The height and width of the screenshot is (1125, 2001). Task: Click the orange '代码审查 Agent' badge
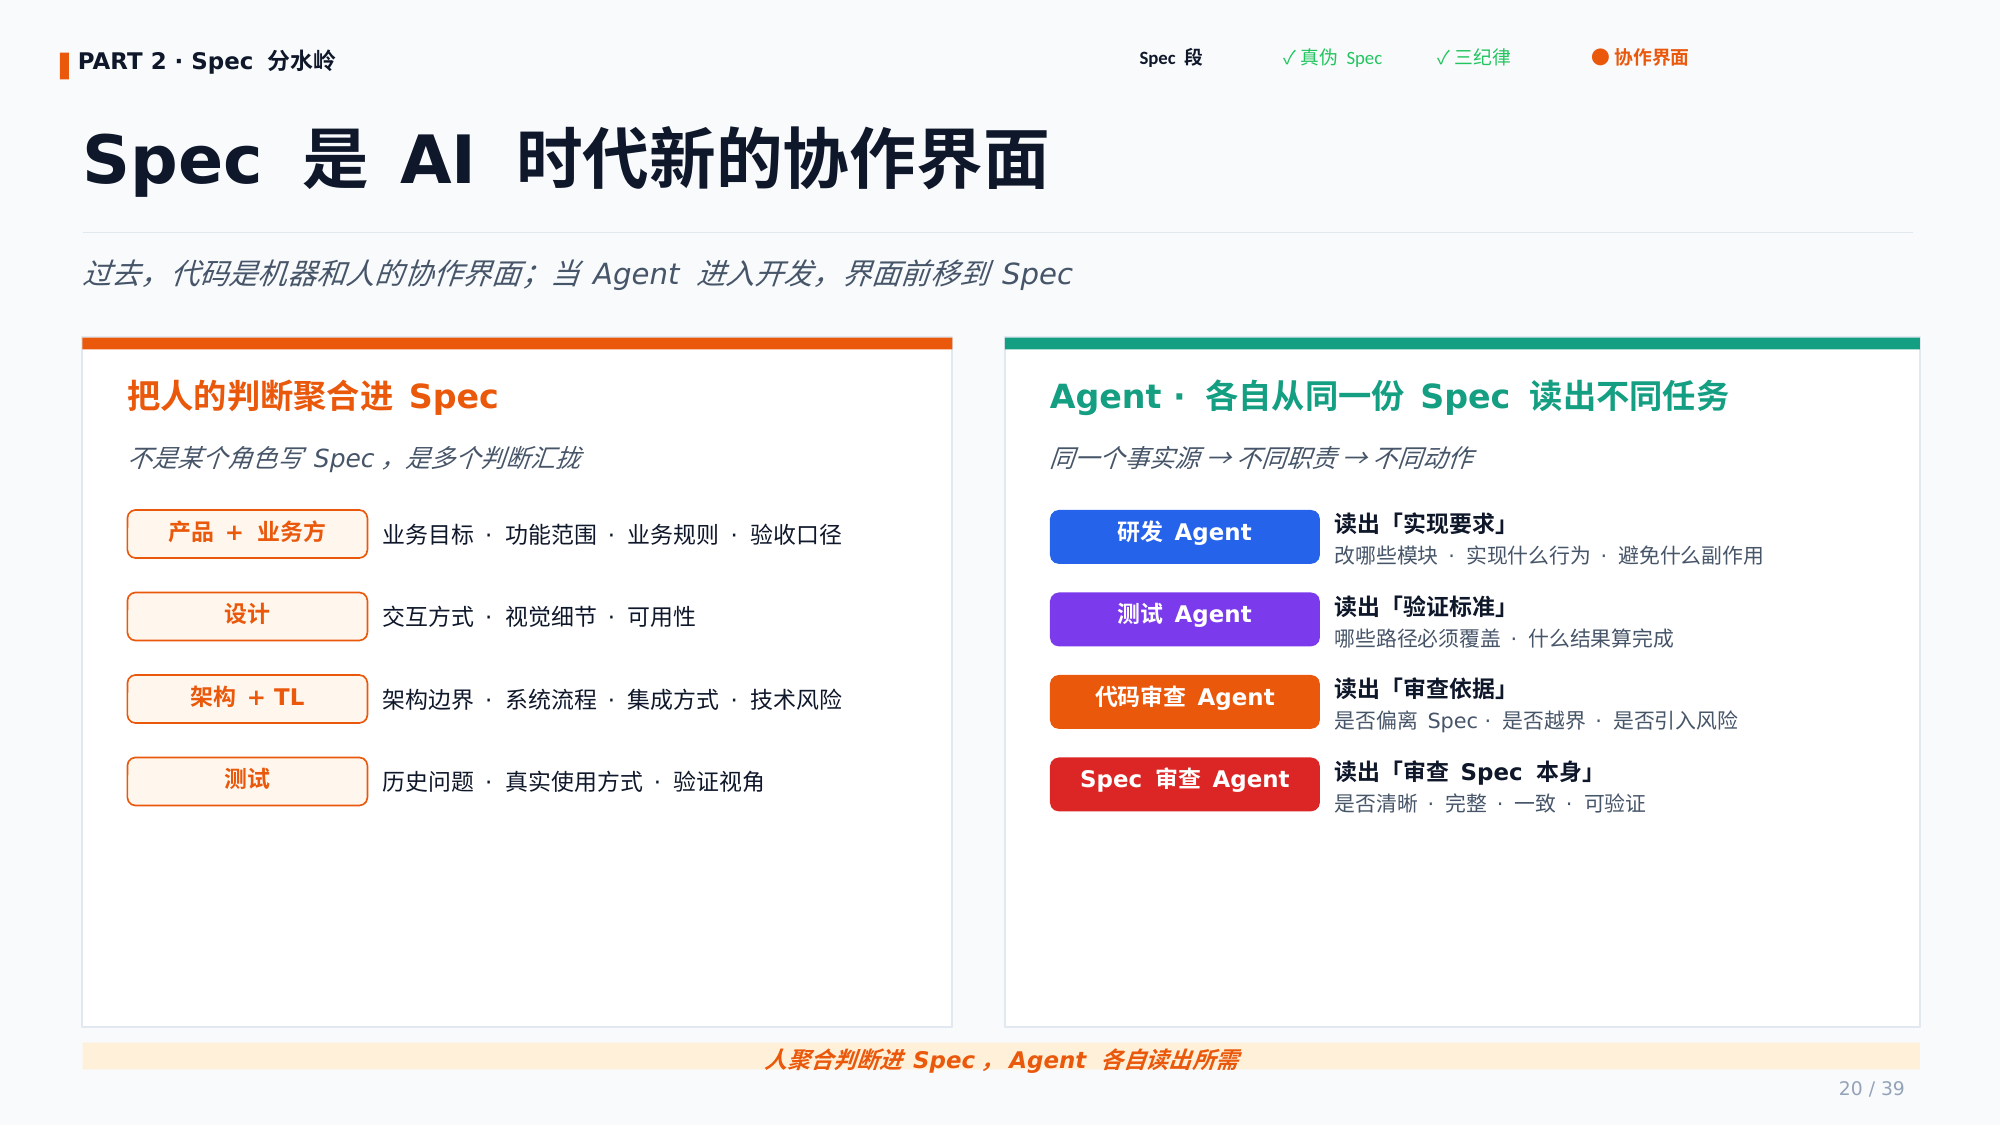tap(1184, 701)
